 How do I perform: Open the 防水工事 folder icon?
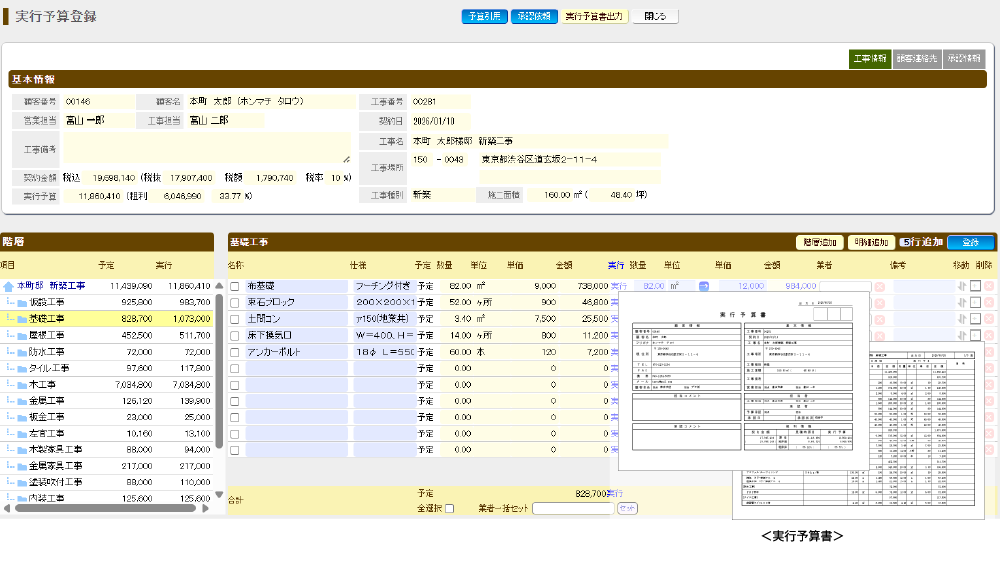pyautogui.click(x=22, y=352)
